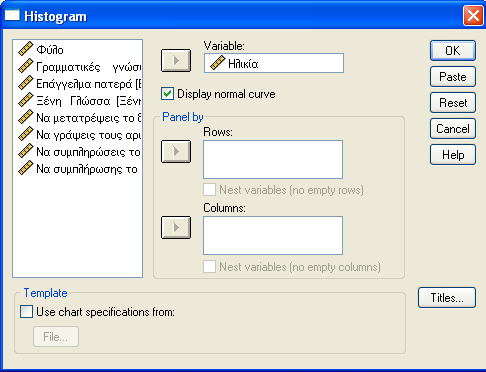The image size is (486, 372).
Task: Toggle Nest variables (no empty rows) checkbox
Action: (x=209, y=190)
